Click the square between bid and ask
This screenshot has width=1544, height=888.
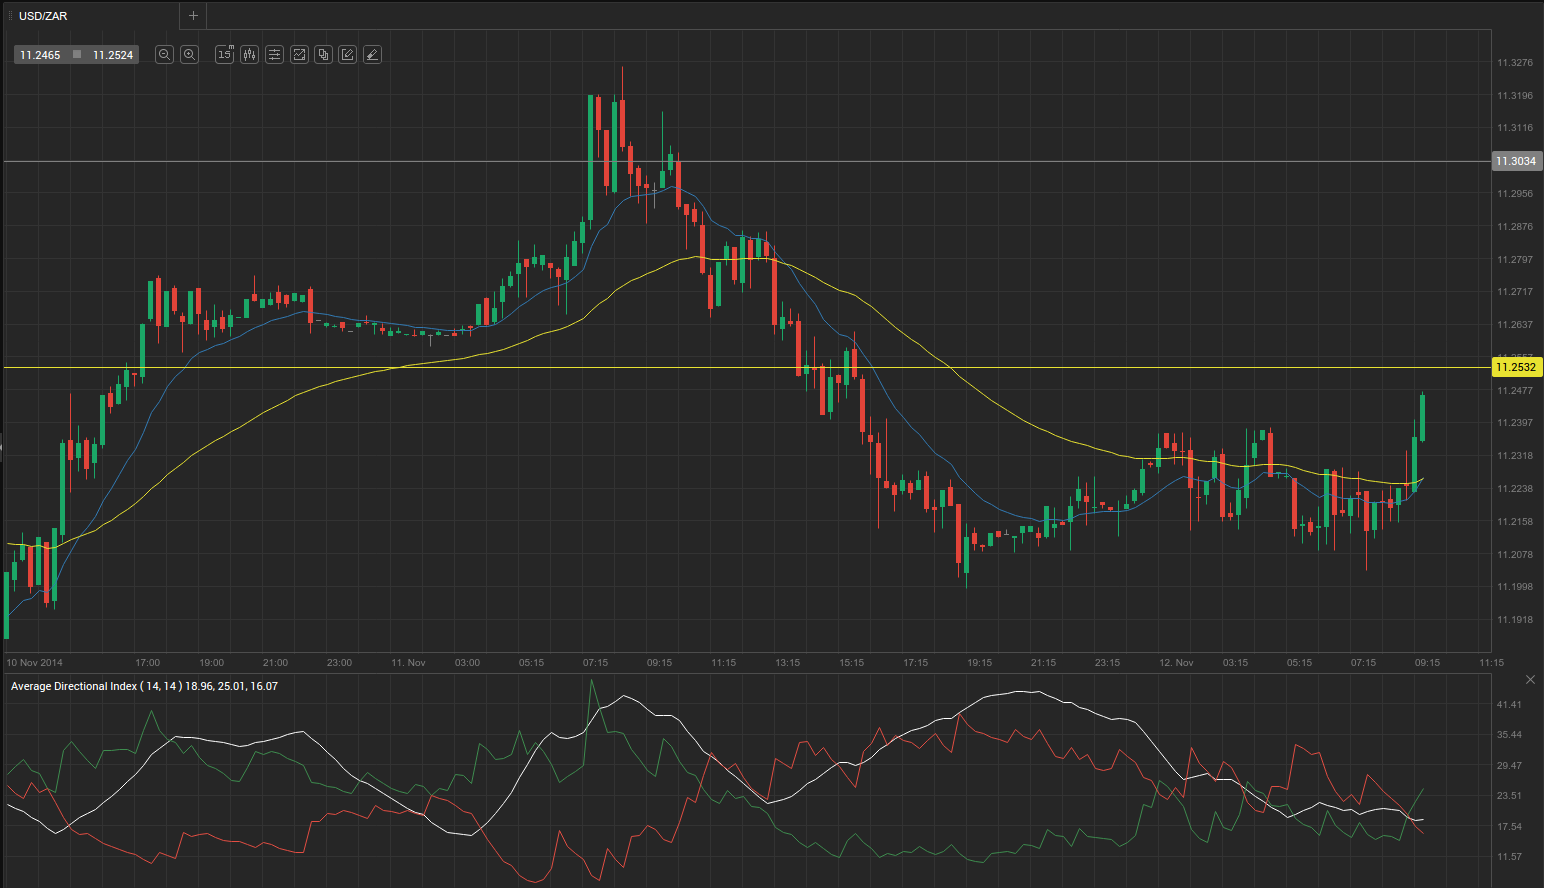pos(77,55)
